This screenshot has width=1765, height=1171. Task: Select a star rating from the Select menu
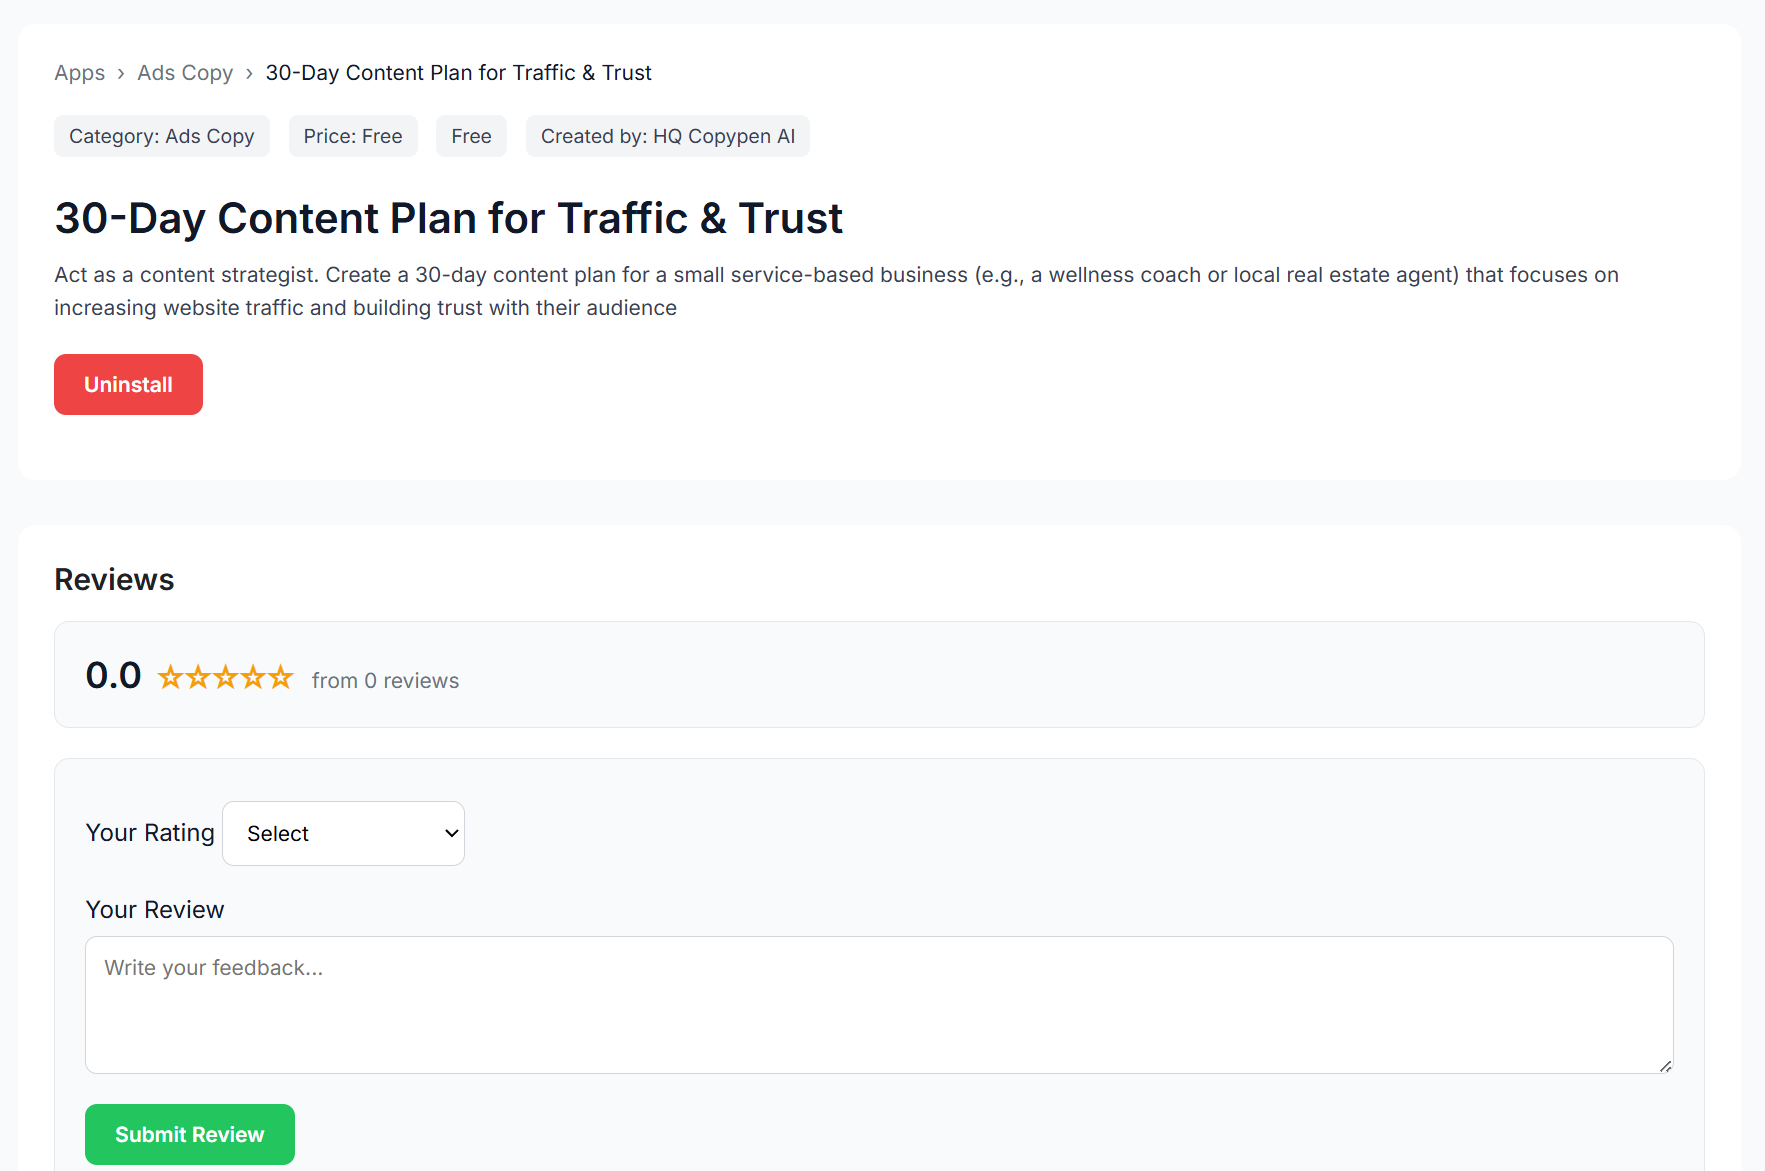pyautogui.click(x=343, y=833)
